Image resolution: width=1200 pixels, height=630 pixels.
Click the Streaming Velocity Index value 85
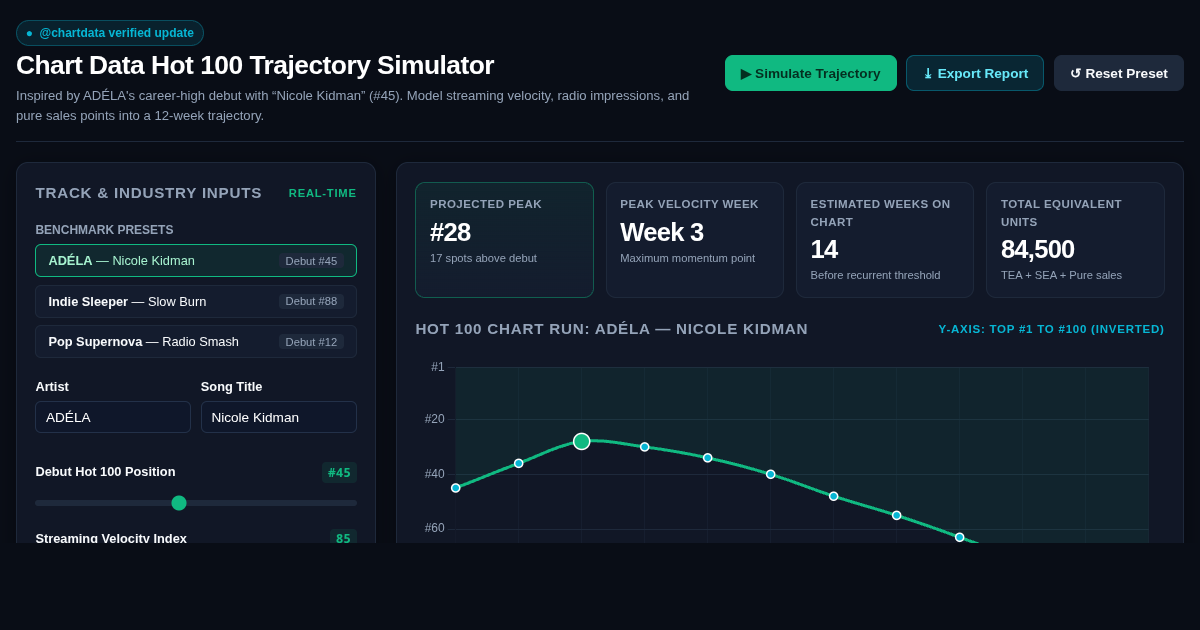click(343, 537)
